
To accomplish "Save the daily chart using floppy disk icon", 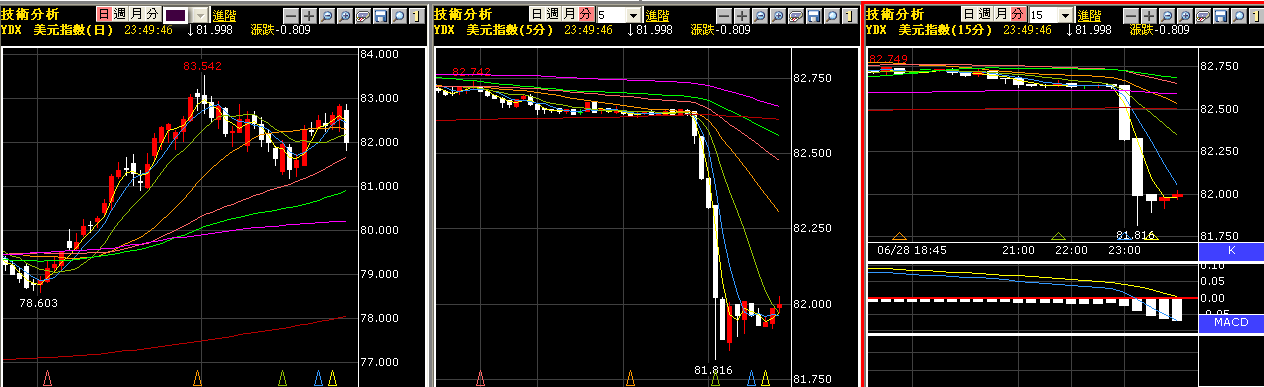I will pyautogui.click(x=380, y=15).
